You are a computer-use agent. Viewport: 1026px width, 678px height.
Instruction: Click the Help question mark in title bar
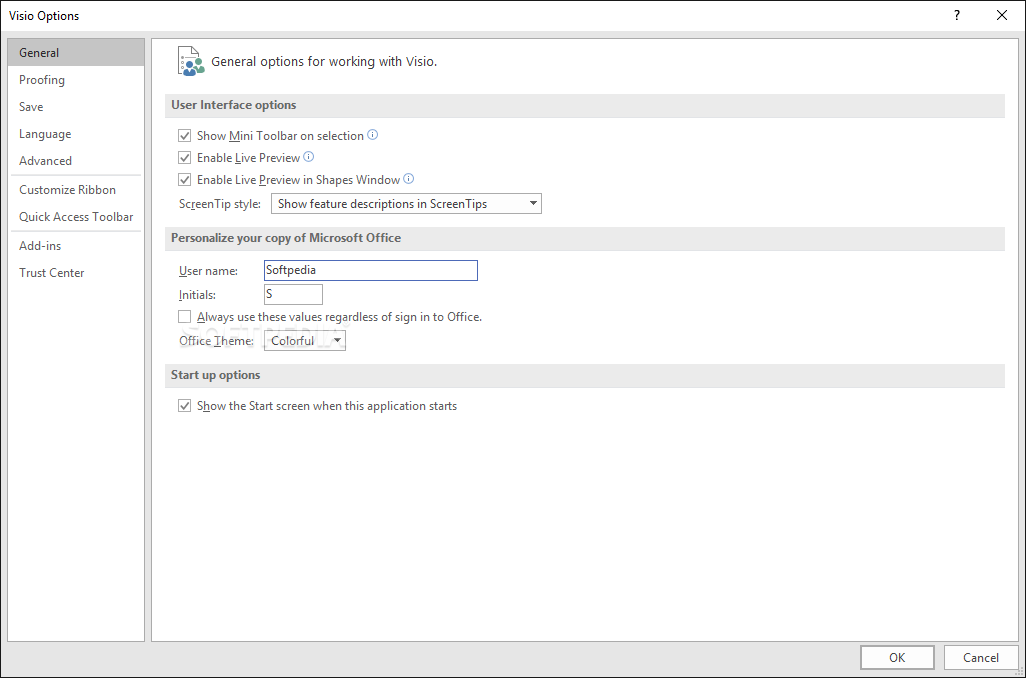tap(957, 15)
